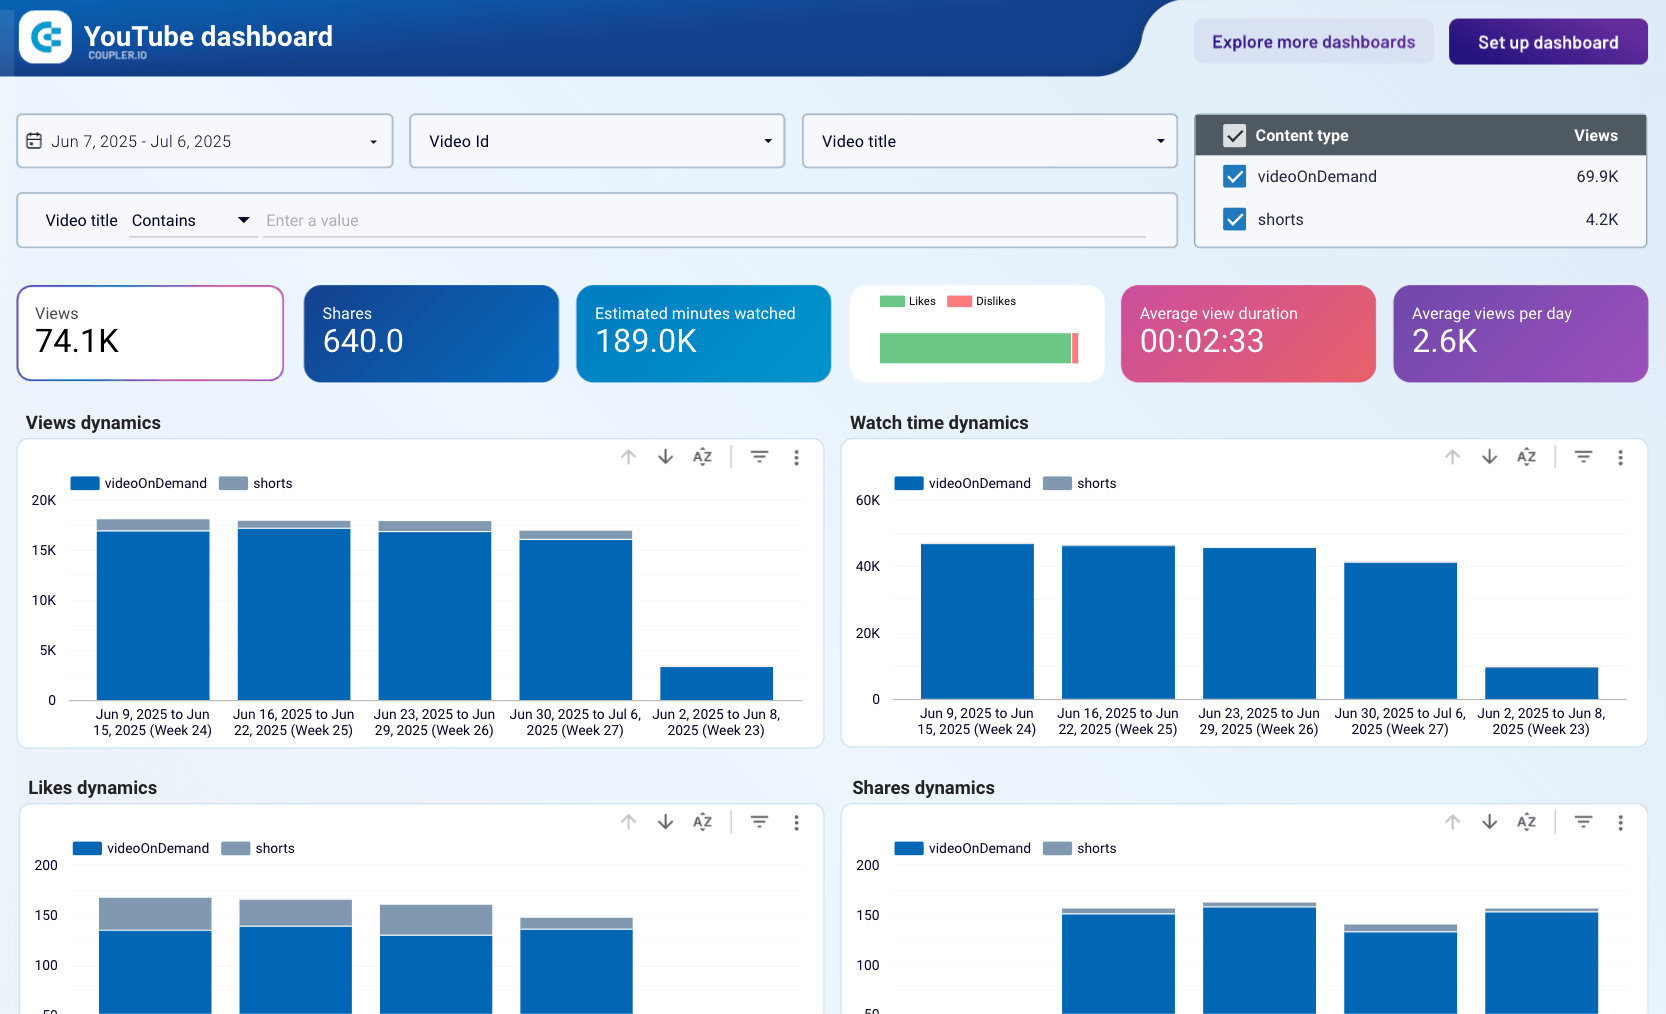
Task: Click the ascending sort arrow on Shares dynamics
Action: [1453, 822]
